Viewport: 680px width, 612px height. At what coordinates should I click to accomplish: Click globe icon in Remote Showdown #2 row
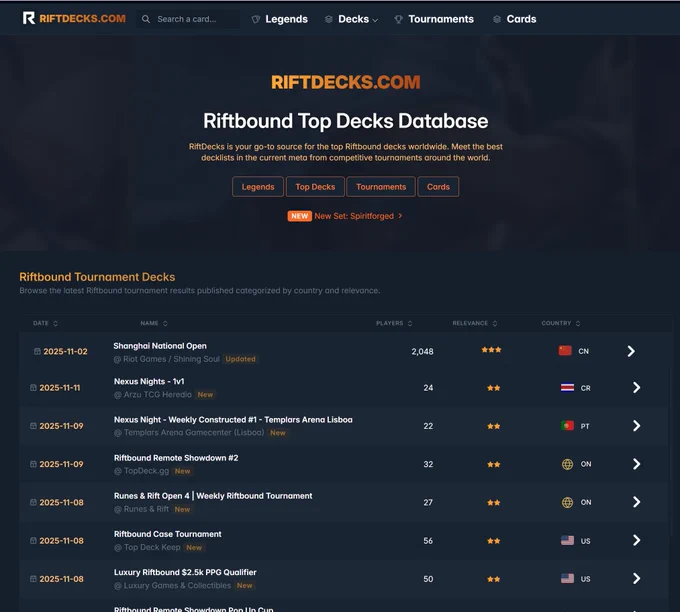pos(567,464)
